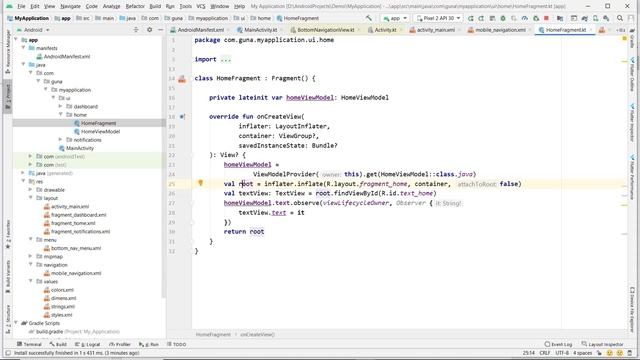Click UTF-8 encoding in status bar
The height and width of the screenshot is (360, 640).
tap(562, 353)
